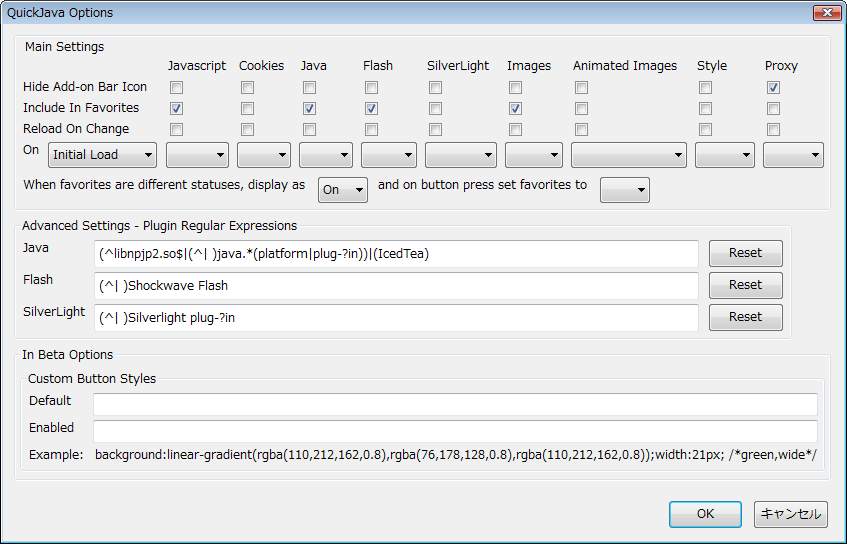Check Include In Favorites for Cookies
The height and width of the screenshot is (544, 847).
[x=247, y=109]
